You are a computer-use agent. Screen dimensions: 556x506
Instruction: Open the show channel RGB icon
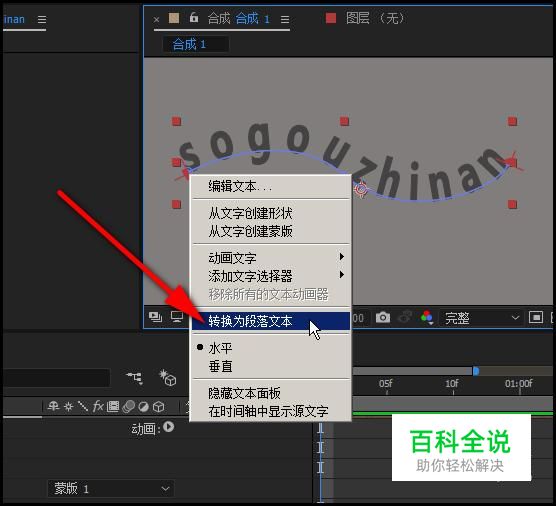click(427, 317)
